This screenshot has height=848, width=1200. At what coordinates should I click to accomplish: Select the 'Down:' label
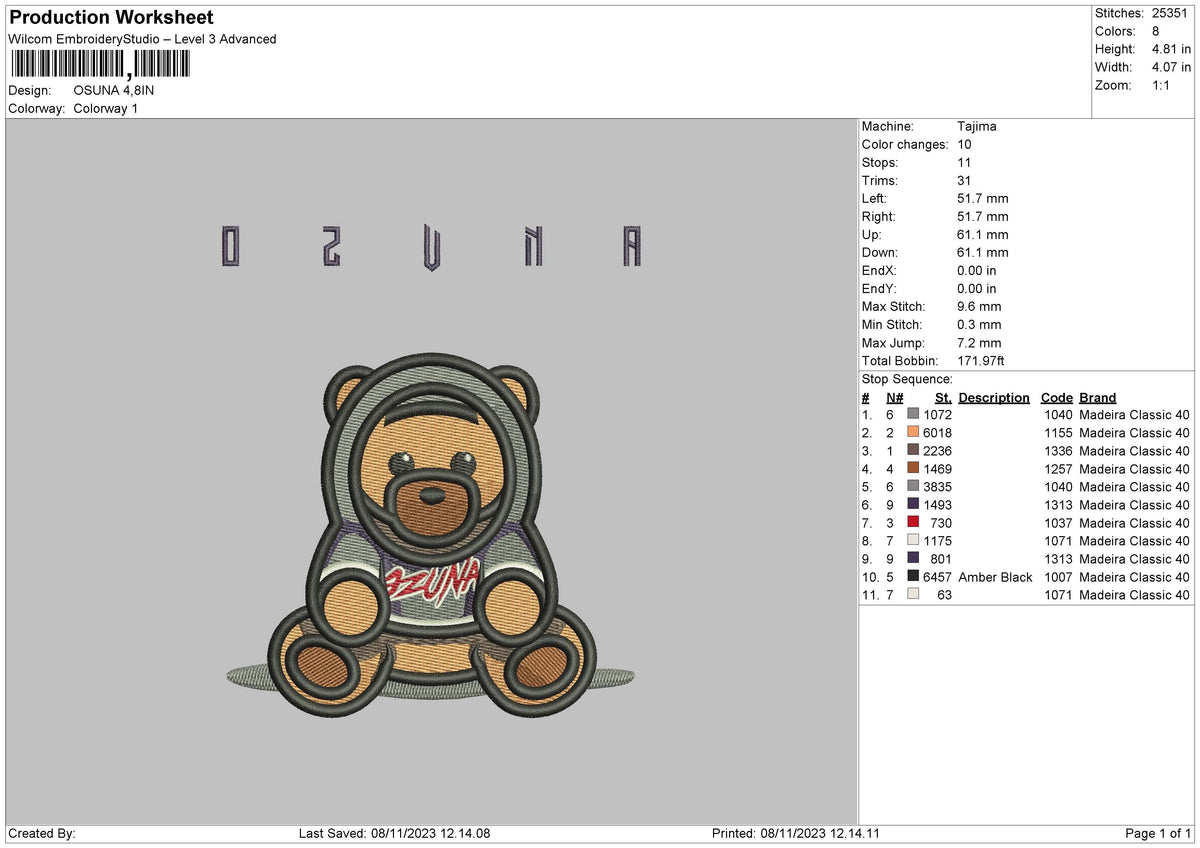tap(880, 253)
